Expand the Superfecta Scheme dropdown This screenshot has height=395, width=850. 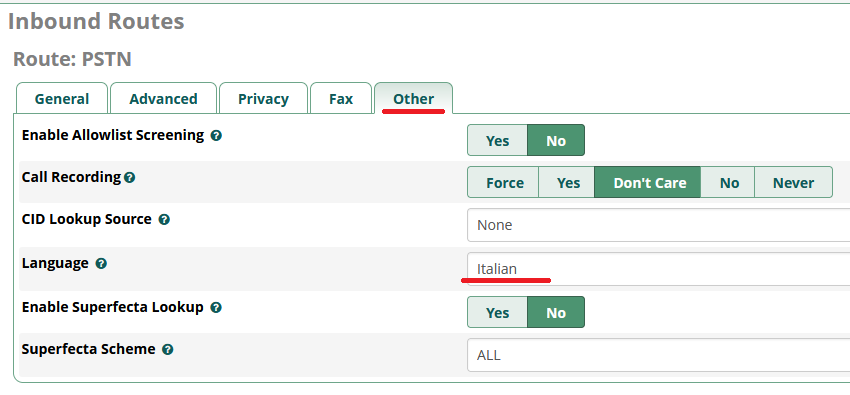coord(658,355)
